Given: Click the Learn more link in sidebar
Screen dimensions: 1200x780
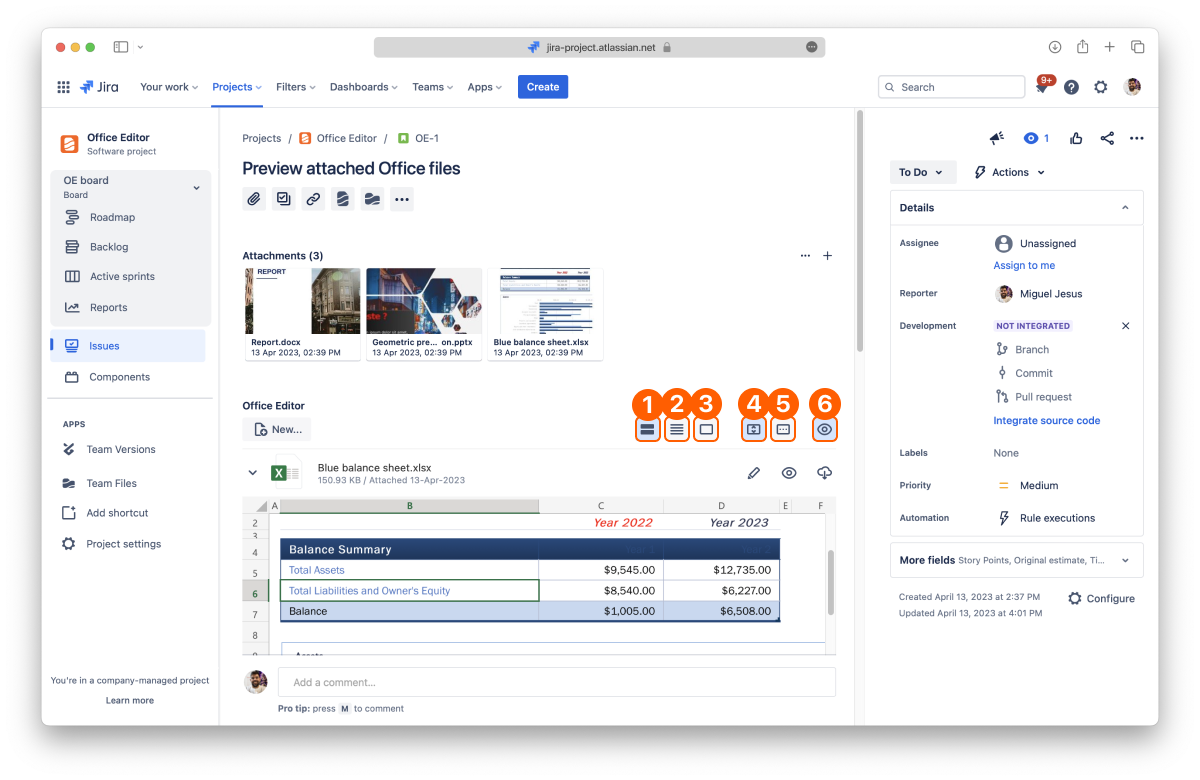Looking at the screenshot, I should [x=130, y=700].
